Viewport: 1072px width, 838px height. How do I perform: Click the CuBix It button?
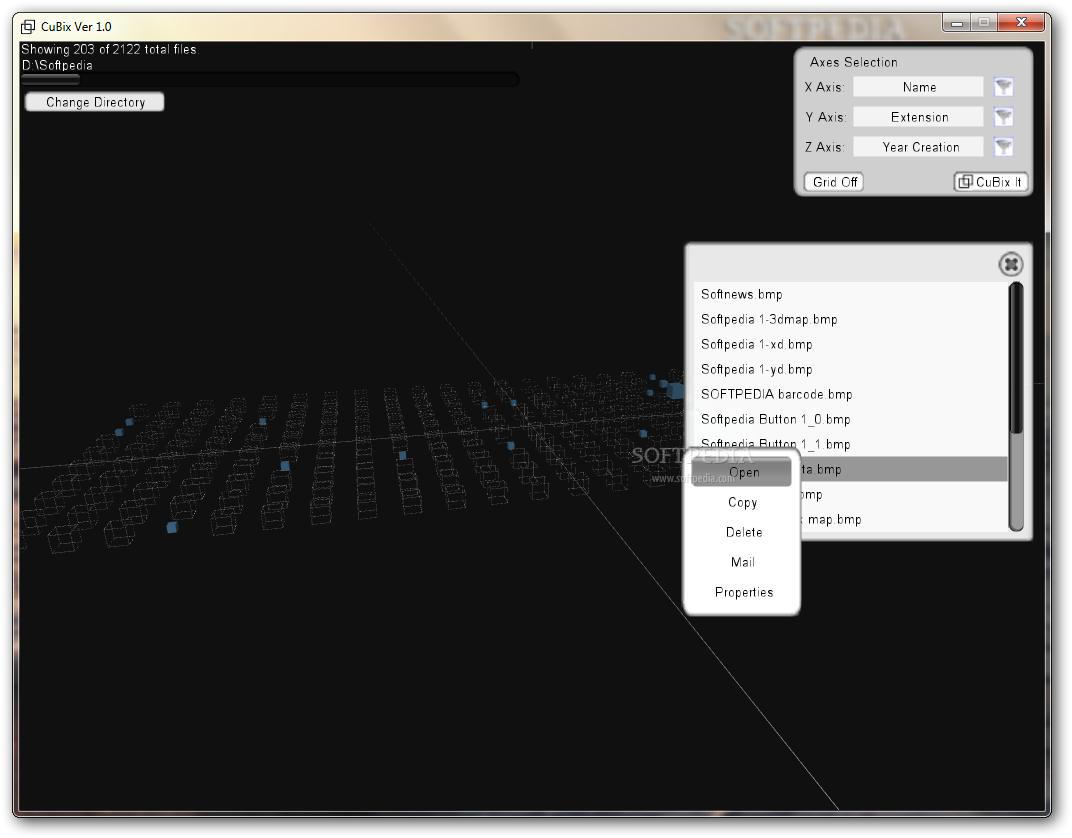(991, 182)
